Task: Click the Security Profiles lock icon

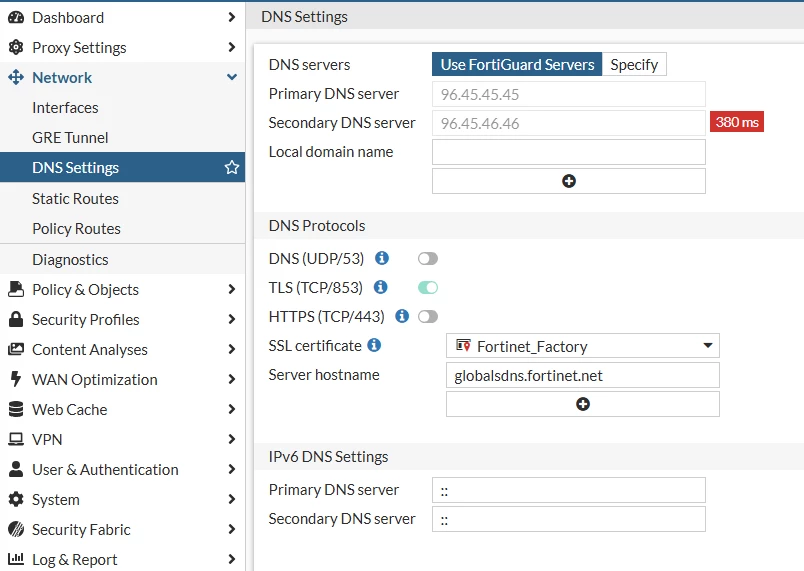Action: (16, 319)
